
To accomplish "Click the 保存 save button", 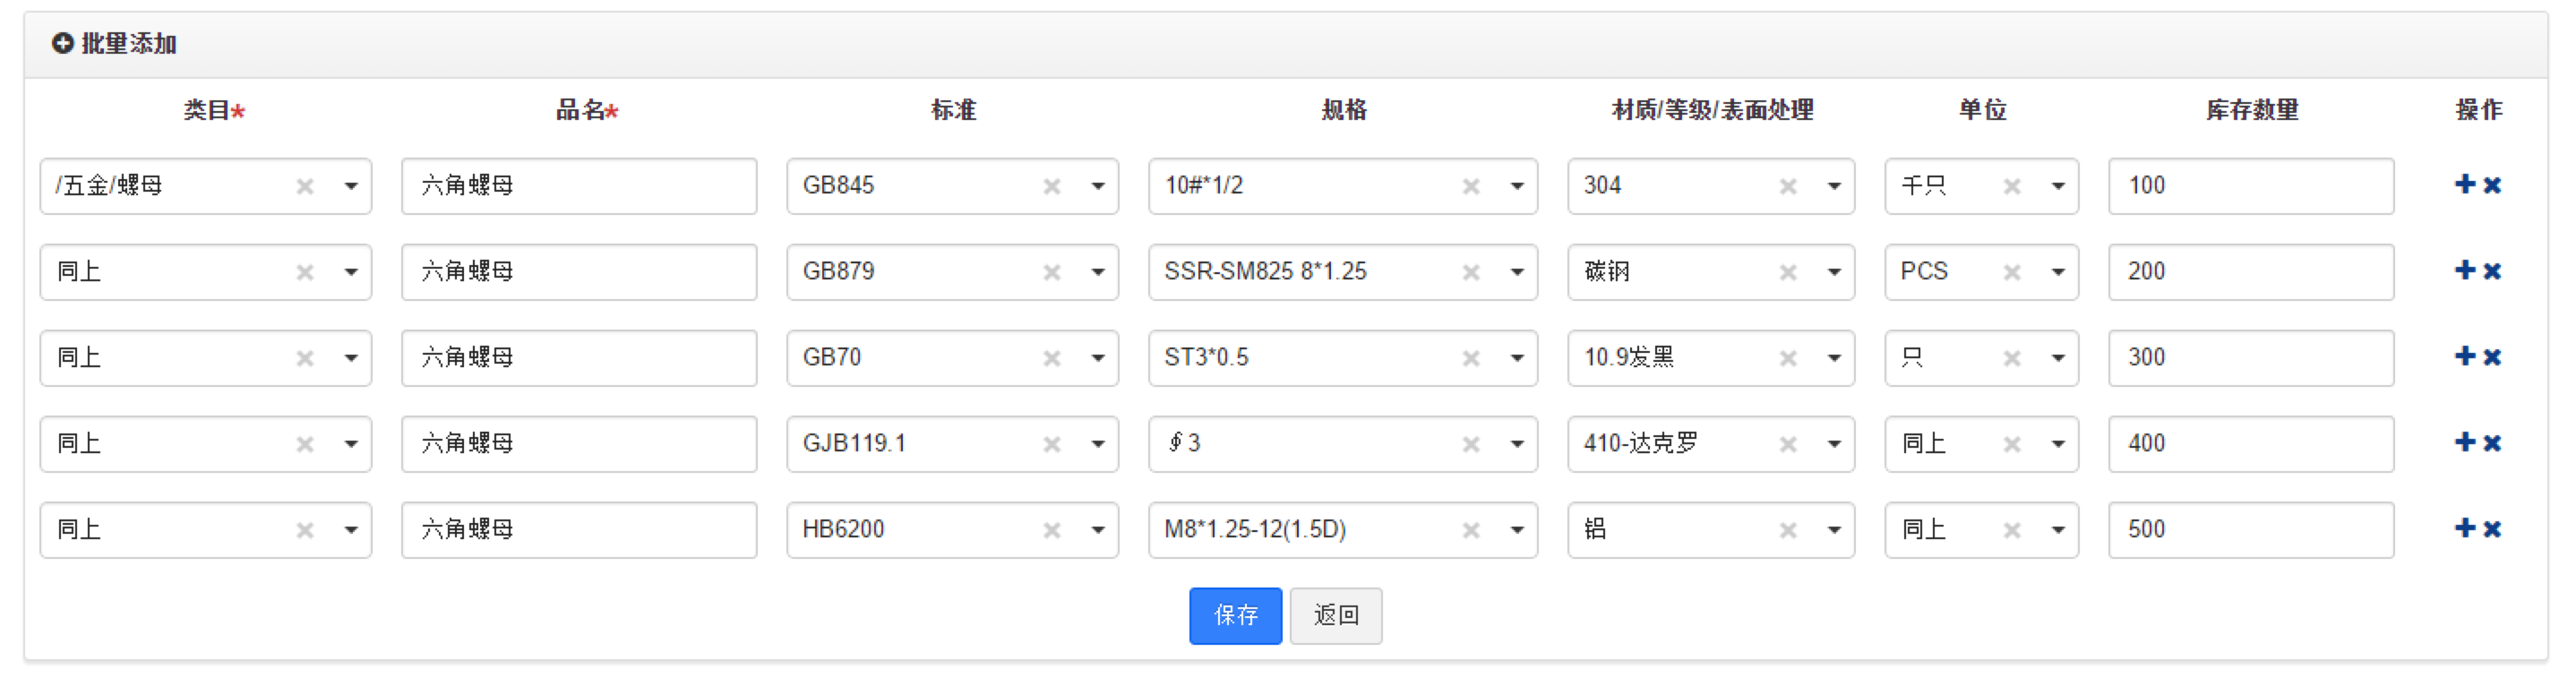I will (1235, 615).
